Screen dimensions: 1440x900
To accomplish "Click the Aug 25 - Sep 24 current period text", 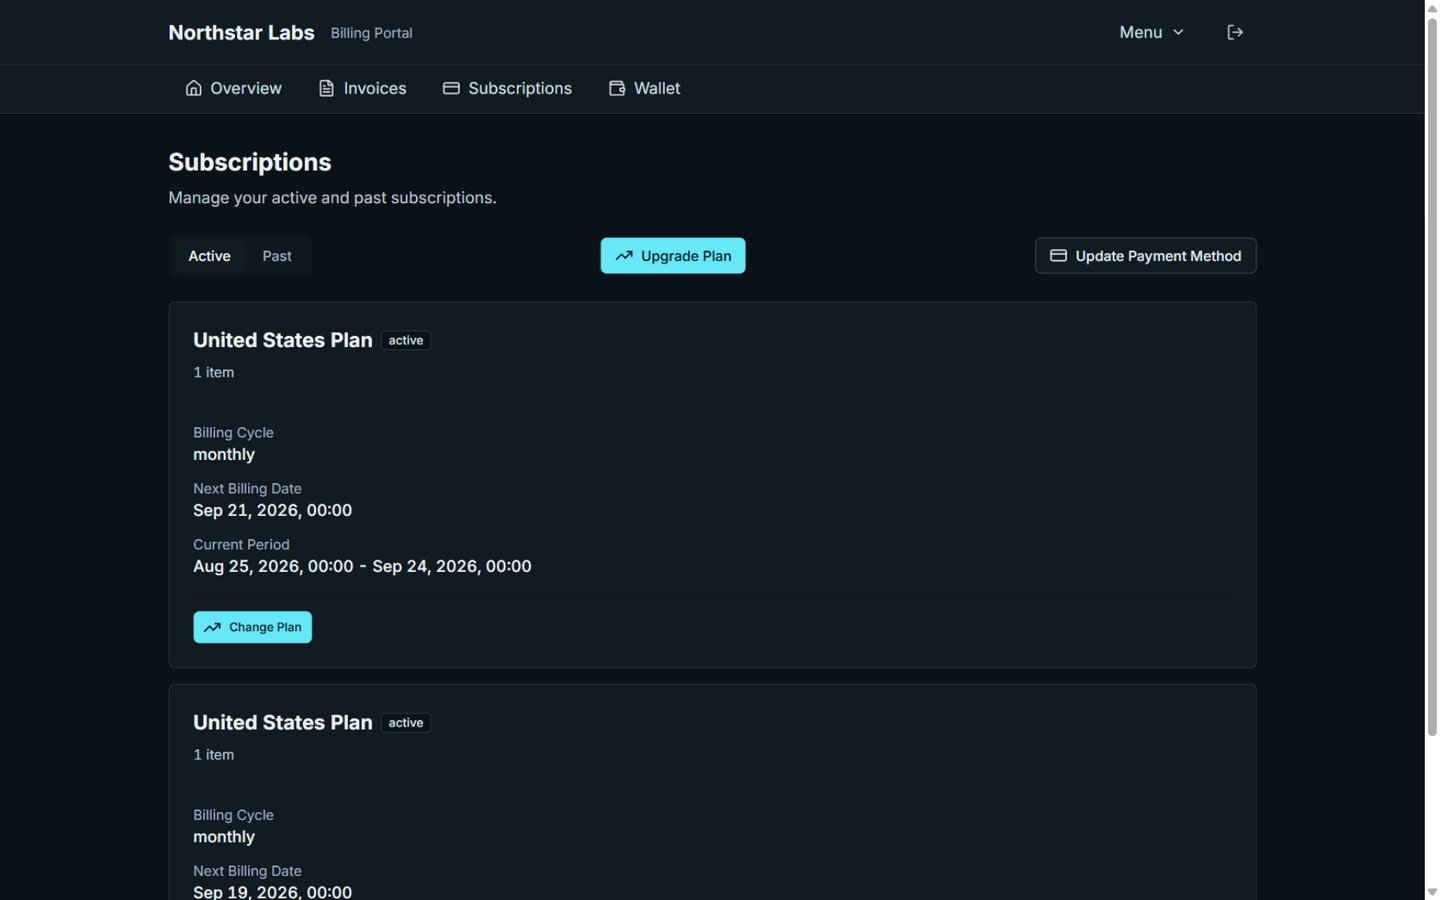I will pos(362,566).
